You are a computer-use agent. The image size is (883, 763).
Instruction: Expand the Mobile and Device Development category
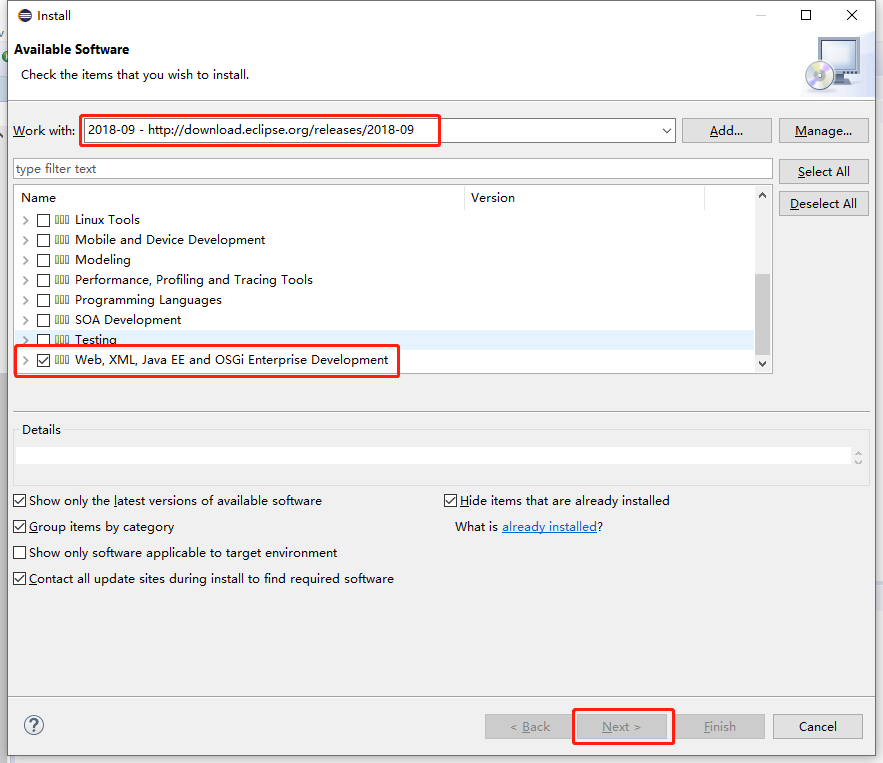(25, 240)
